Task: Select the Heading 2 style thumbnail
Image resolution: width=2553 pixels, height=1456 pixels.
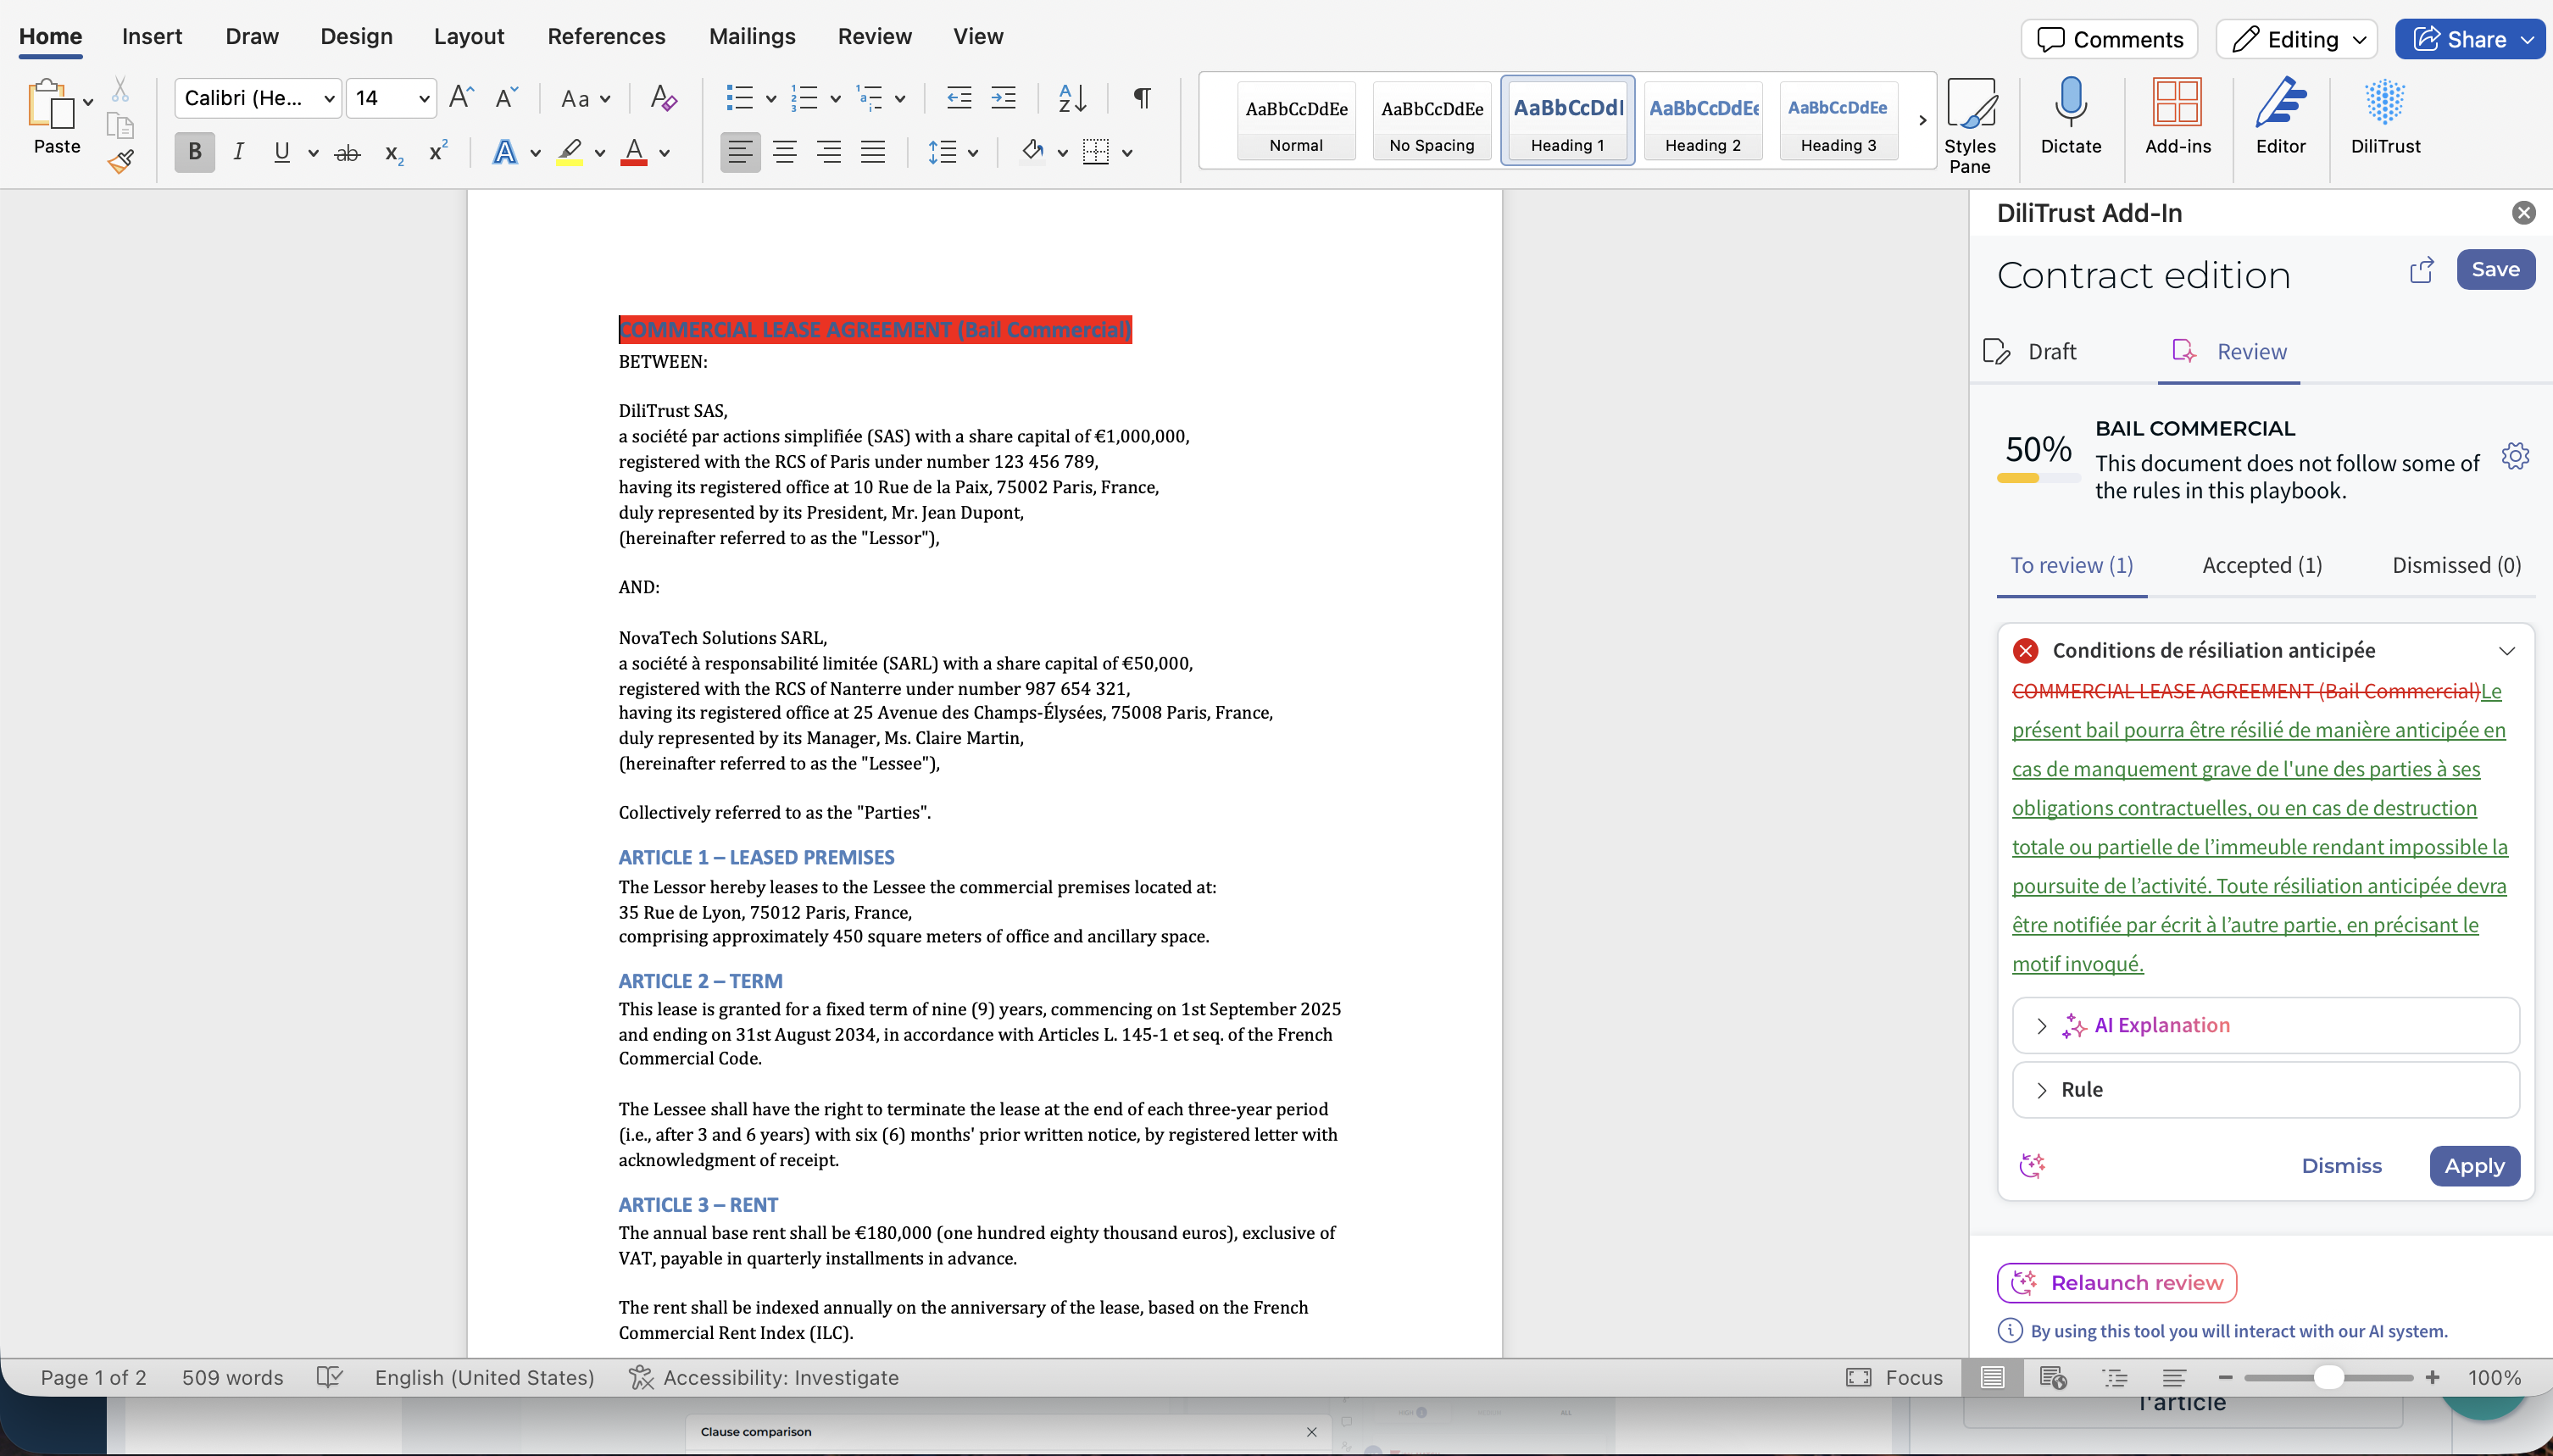Action: tap(1702, 120)
